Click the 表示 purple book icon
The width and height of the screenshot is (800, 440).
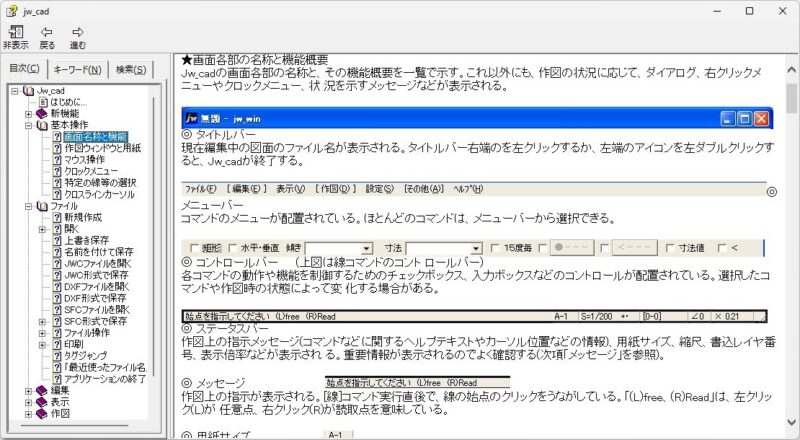tap(42, 402)
